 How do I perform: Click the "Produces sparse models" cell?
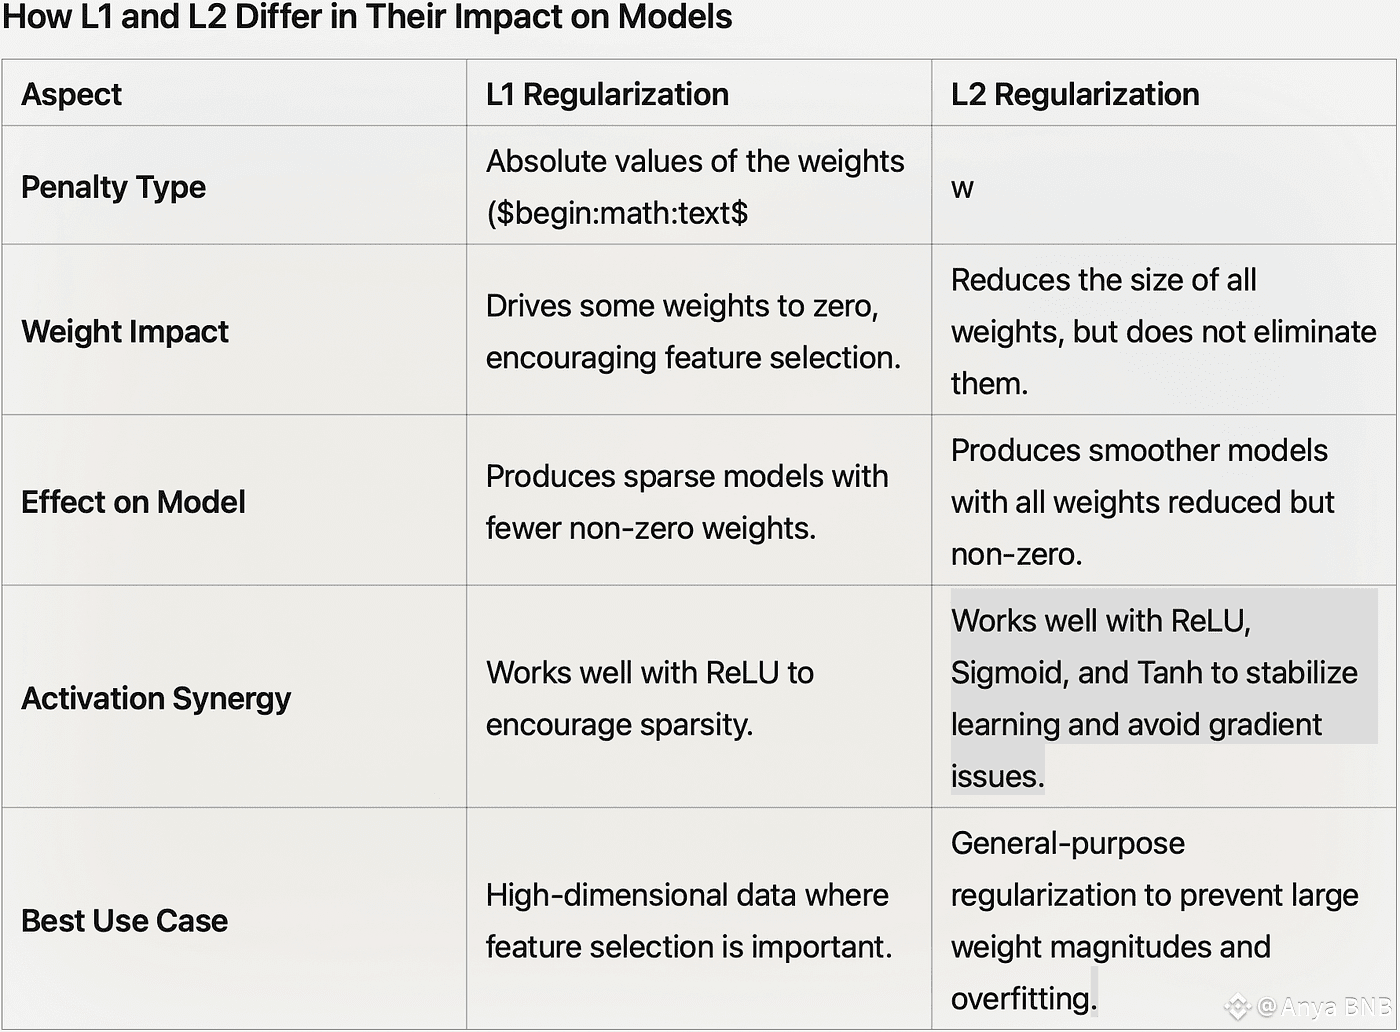tap(687, 501)
